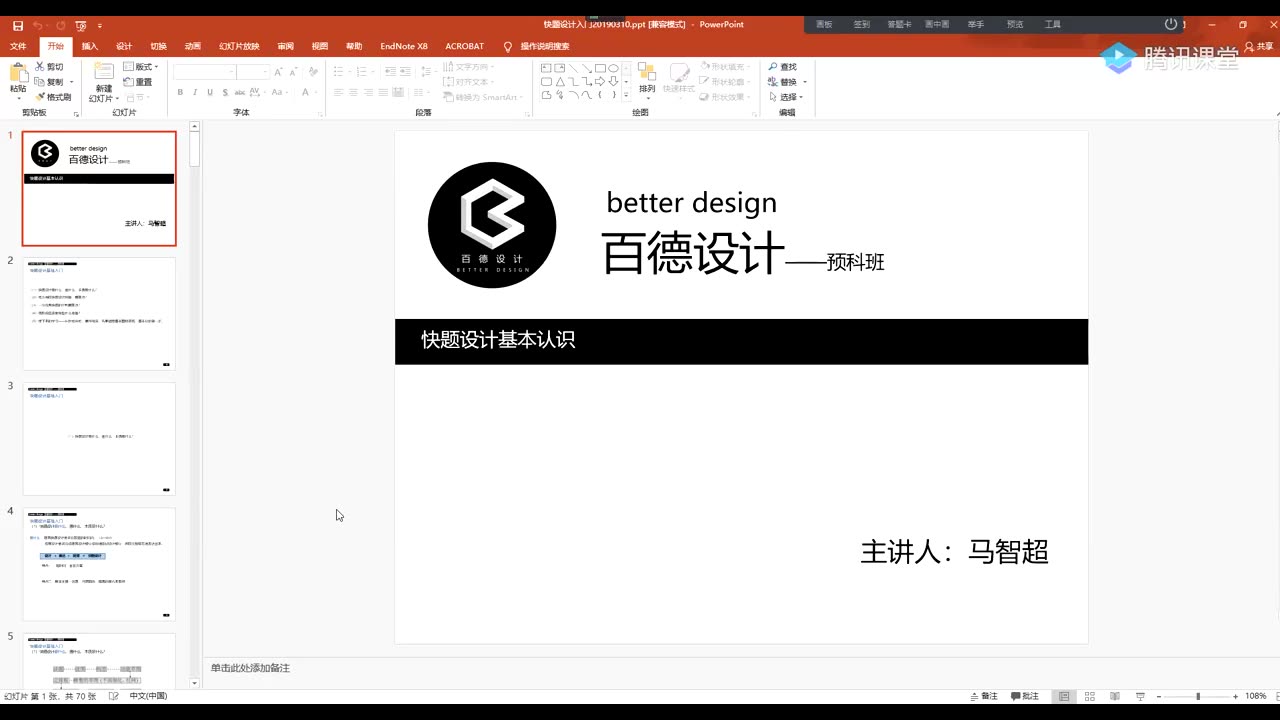Activate the Format Painter (格式刷)
Image resolution: width=1280 pixels, height=720 pixels.
coord(52,97)
